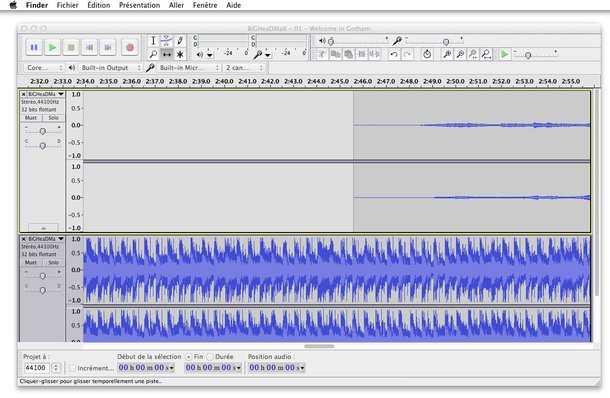
Task: Open first track's name dropdown menu
Action: pyautogui.click(x=61, y=94)
